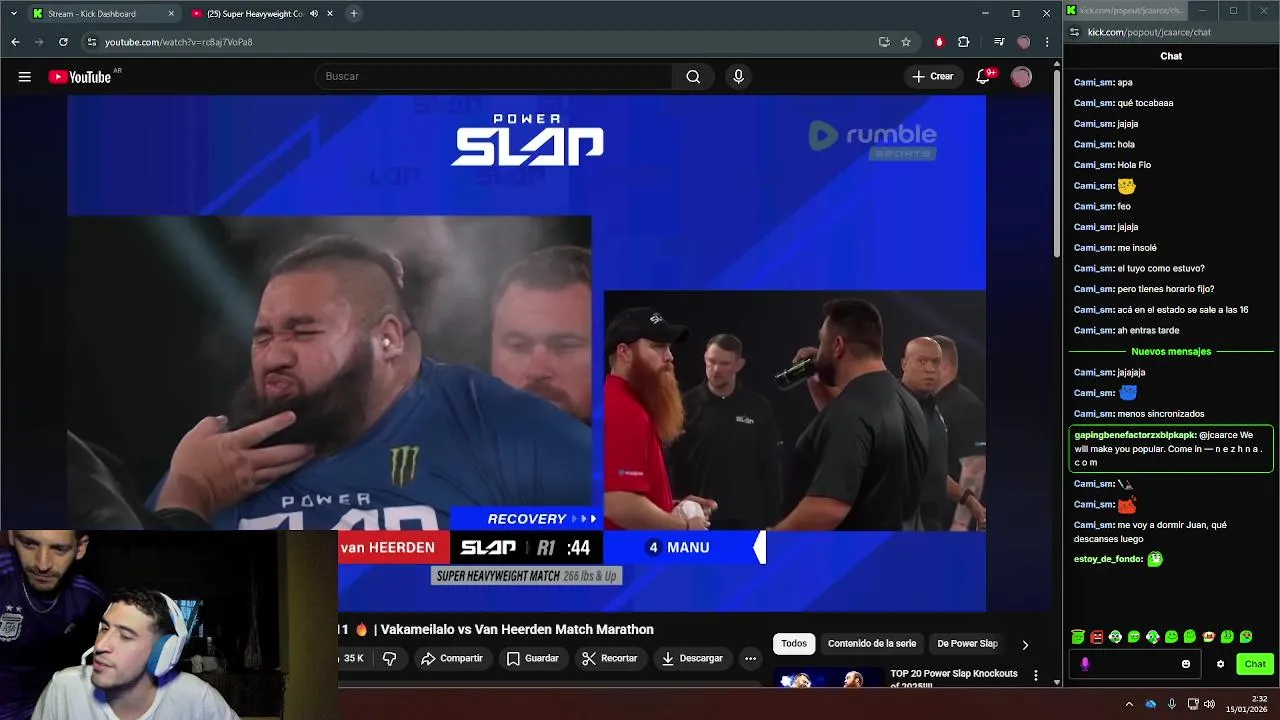This screenshot has width=1280, height=720.
Task: Pick the dog face emote
Action: (1209, 637)
